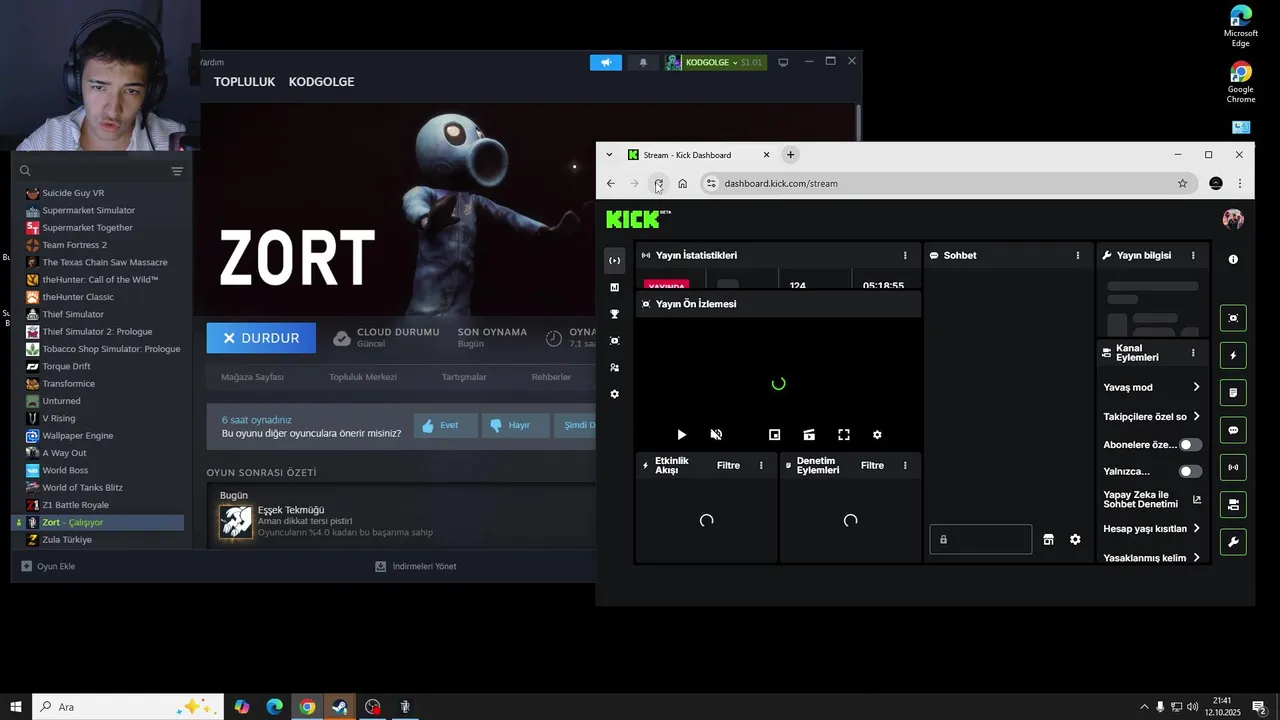Toggle the Abonelere özel switch
This screenshot has width=1280, height=720.
[1190, 445]
